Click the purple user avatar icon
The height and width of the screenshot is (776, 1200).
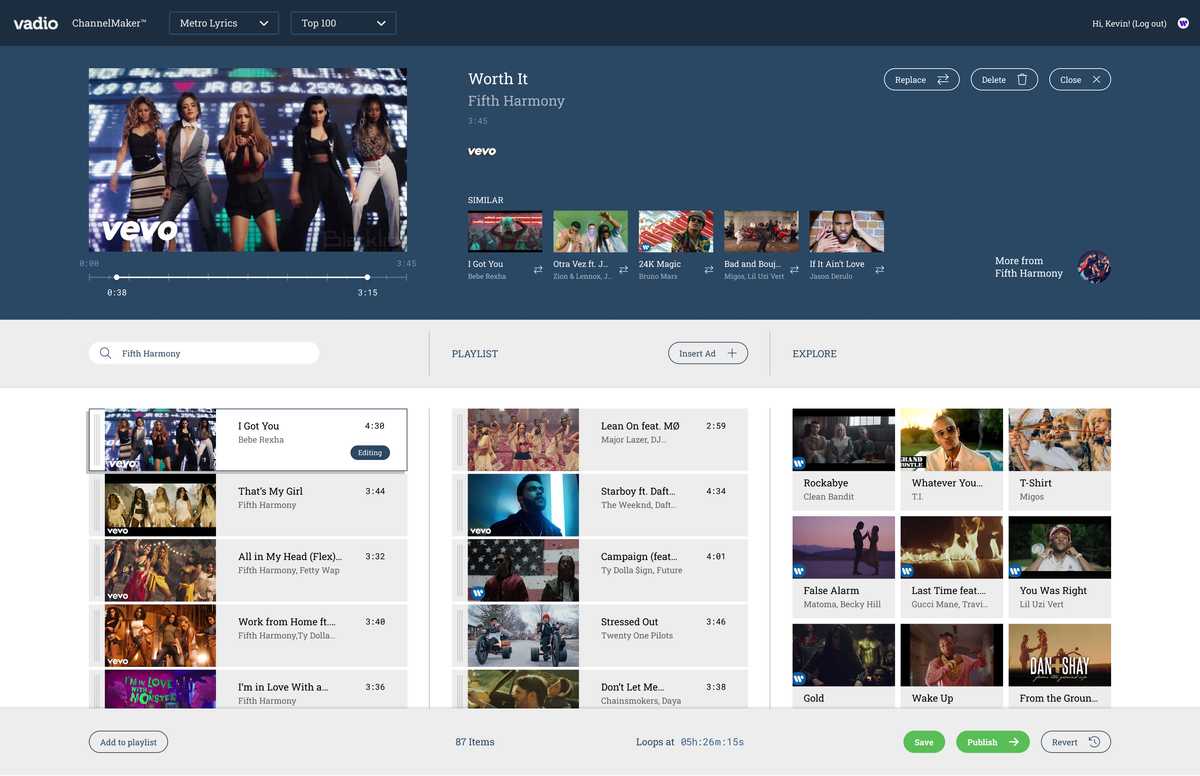1183,23
